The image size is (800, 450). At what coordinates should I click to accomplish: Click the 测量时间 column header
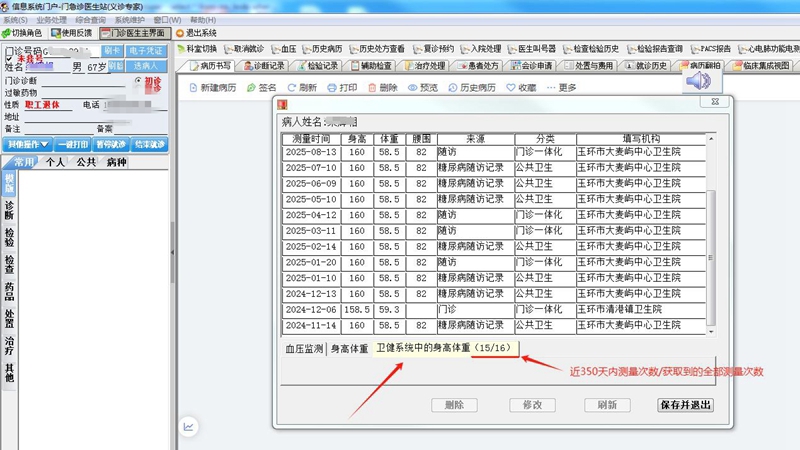[x=311, y=139]
